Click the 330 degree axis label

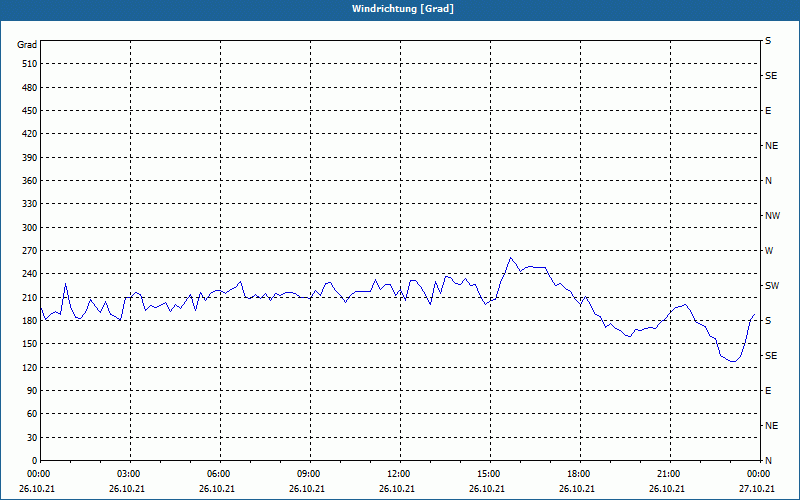pos(30,204)
